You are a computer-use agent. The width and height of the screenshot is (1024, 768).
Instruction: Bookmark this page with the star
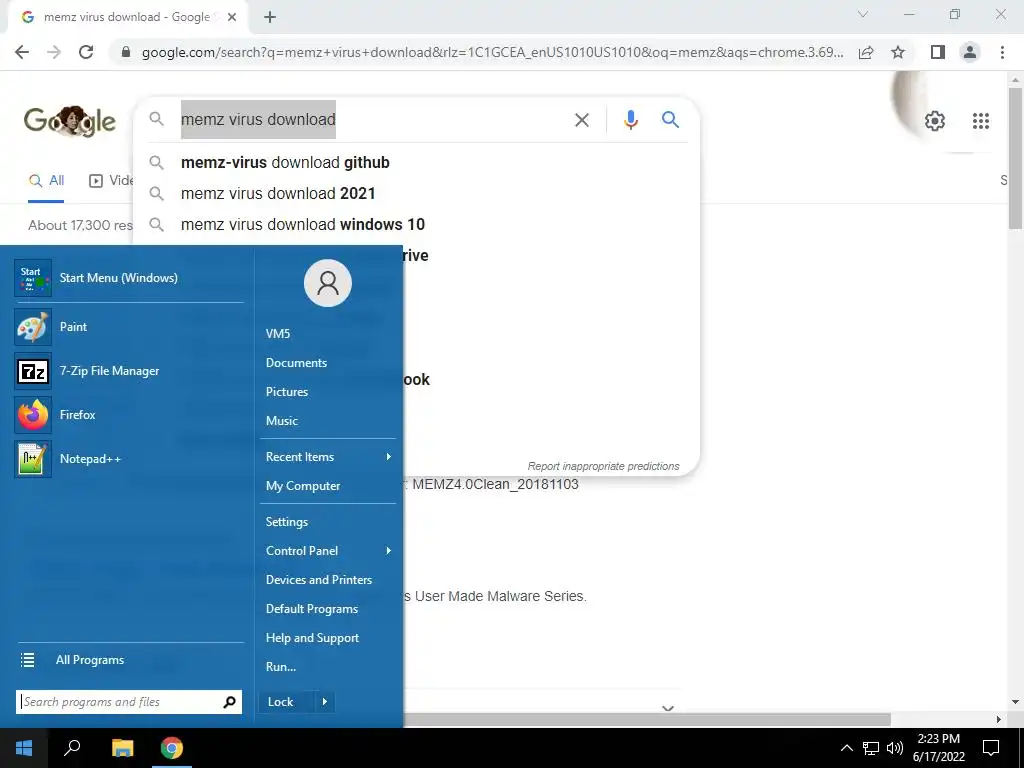[x=898, y=52]
